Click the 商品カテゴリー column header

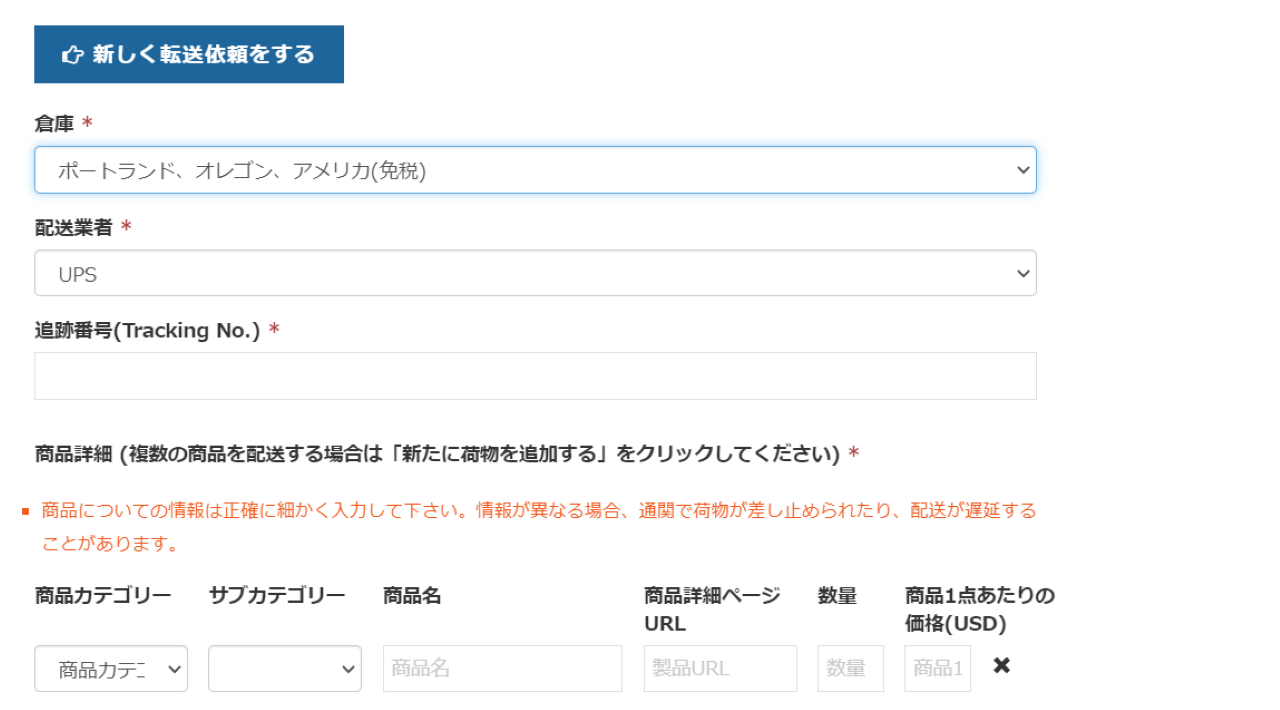click(103, 596)
